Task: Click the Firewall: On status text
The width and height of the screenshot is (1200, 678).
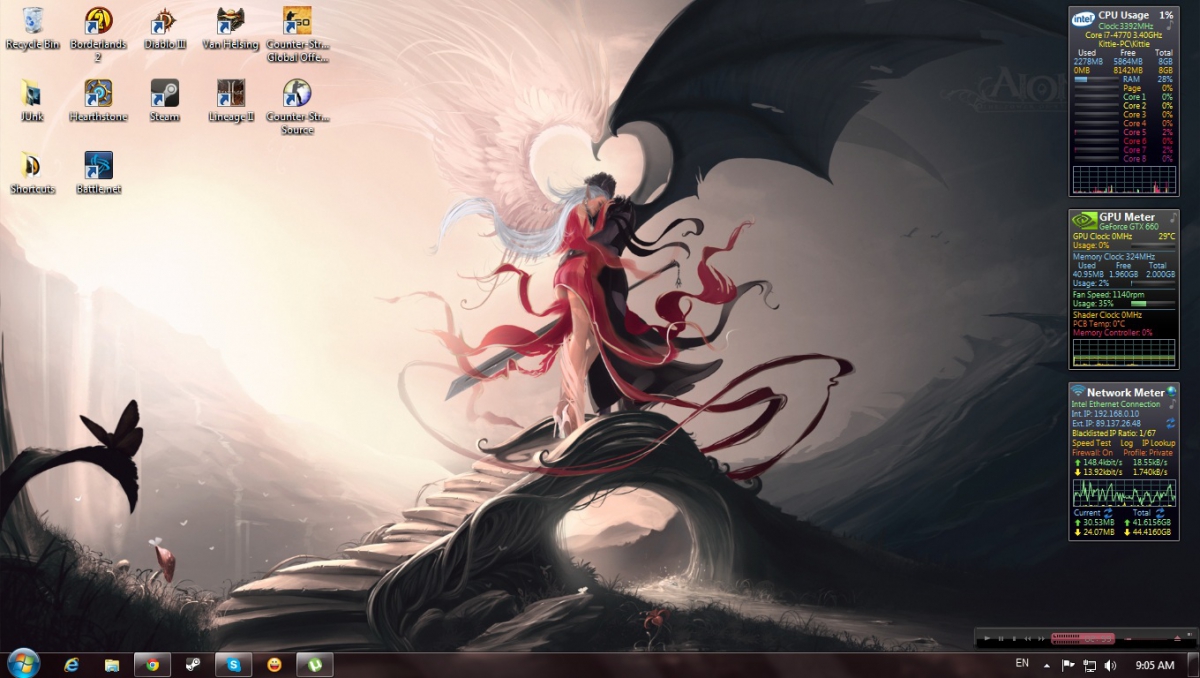Action: click(1092, 453)
